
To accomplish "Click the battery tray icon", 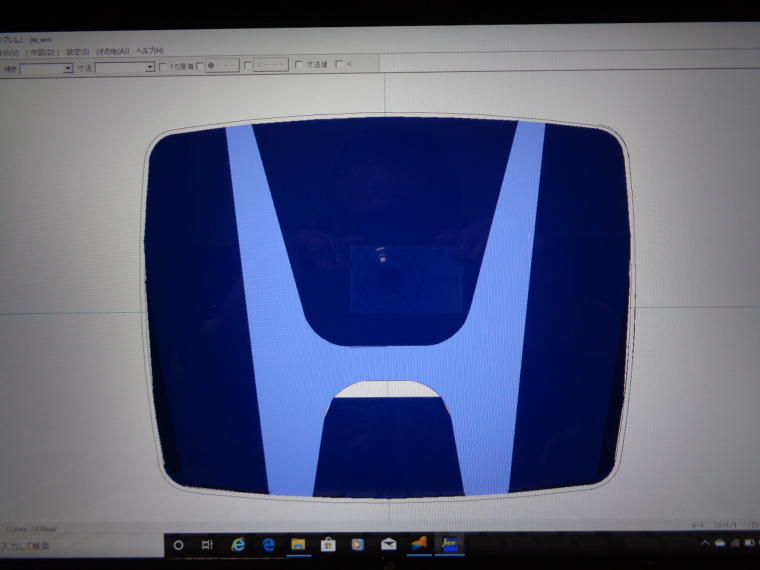I will pos(751,542).
